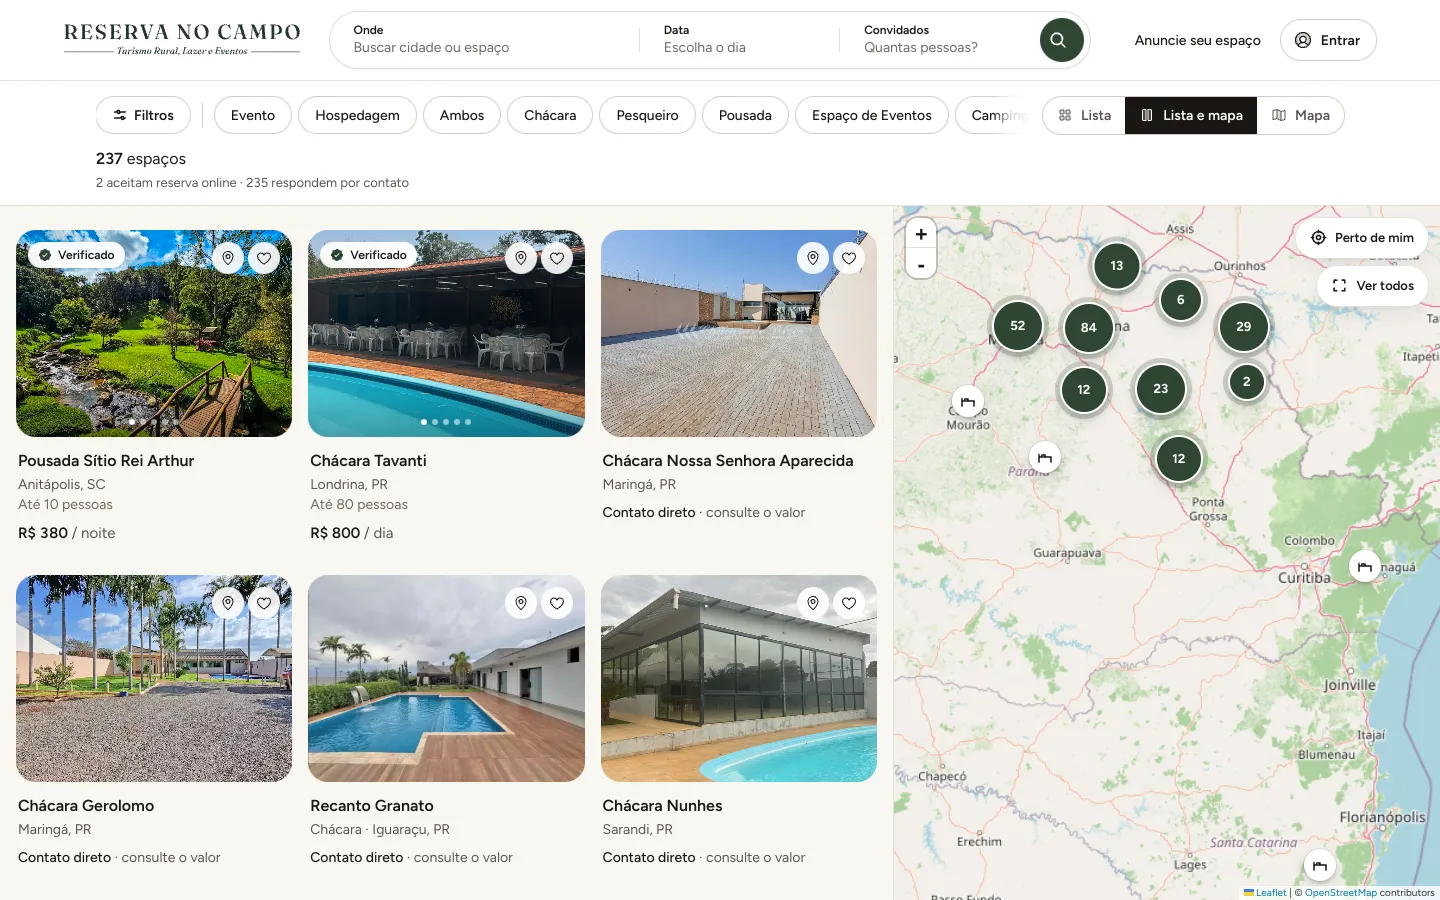The width and height of the screenshot is (1440, 900).
Task: Click the Onde city search field
Action: 485,39
